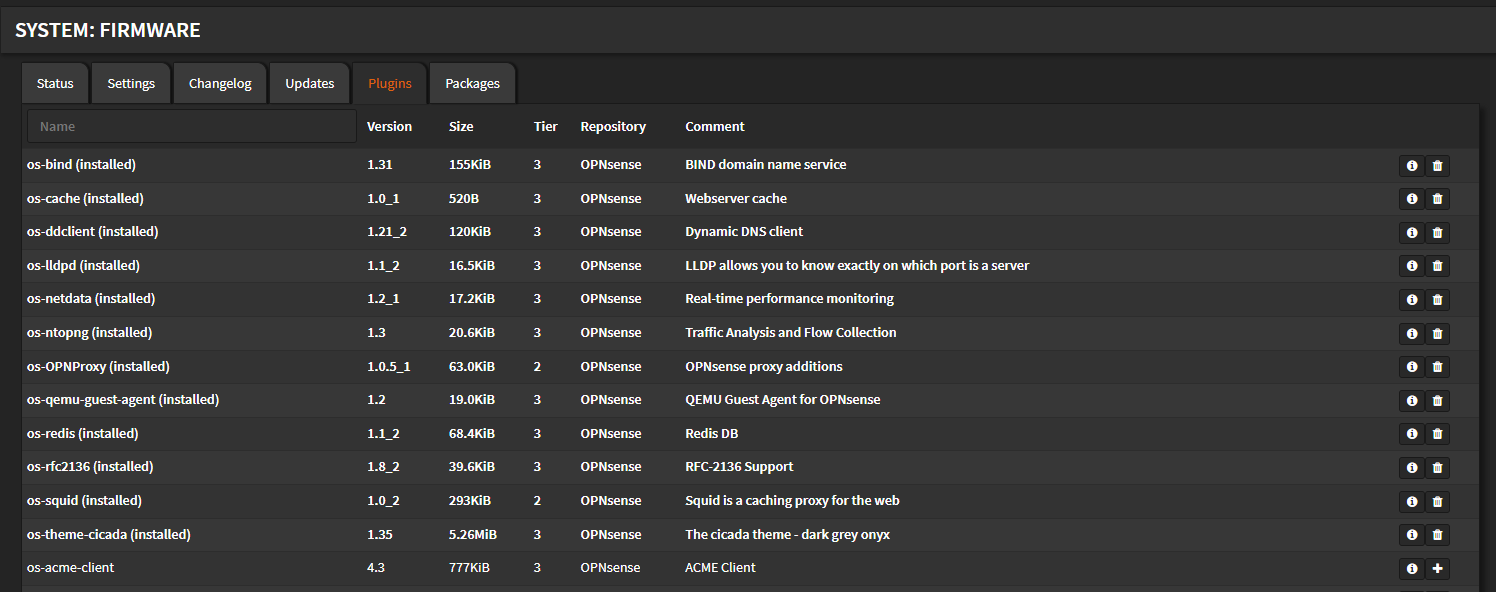
Task: View info for os-qemu-guest-agent
Action: 1411,401
